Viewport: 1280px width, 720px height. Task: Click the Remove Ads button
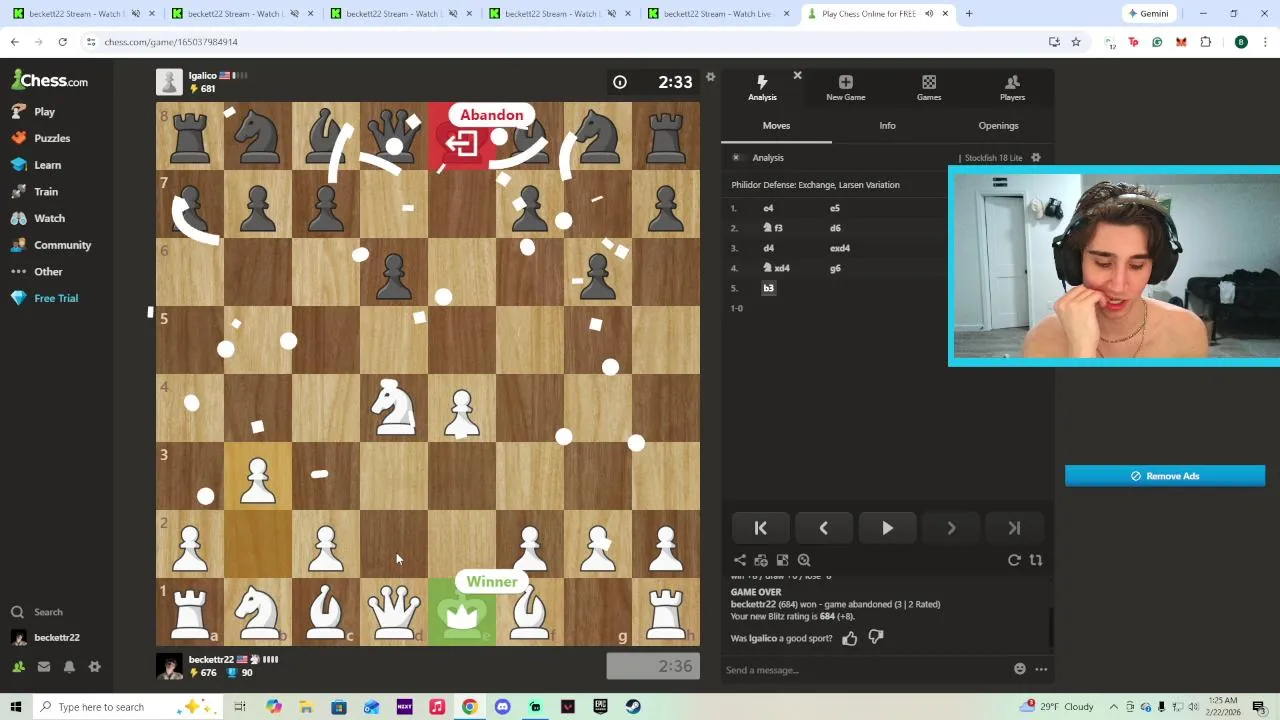click(x=1165, y=476)
